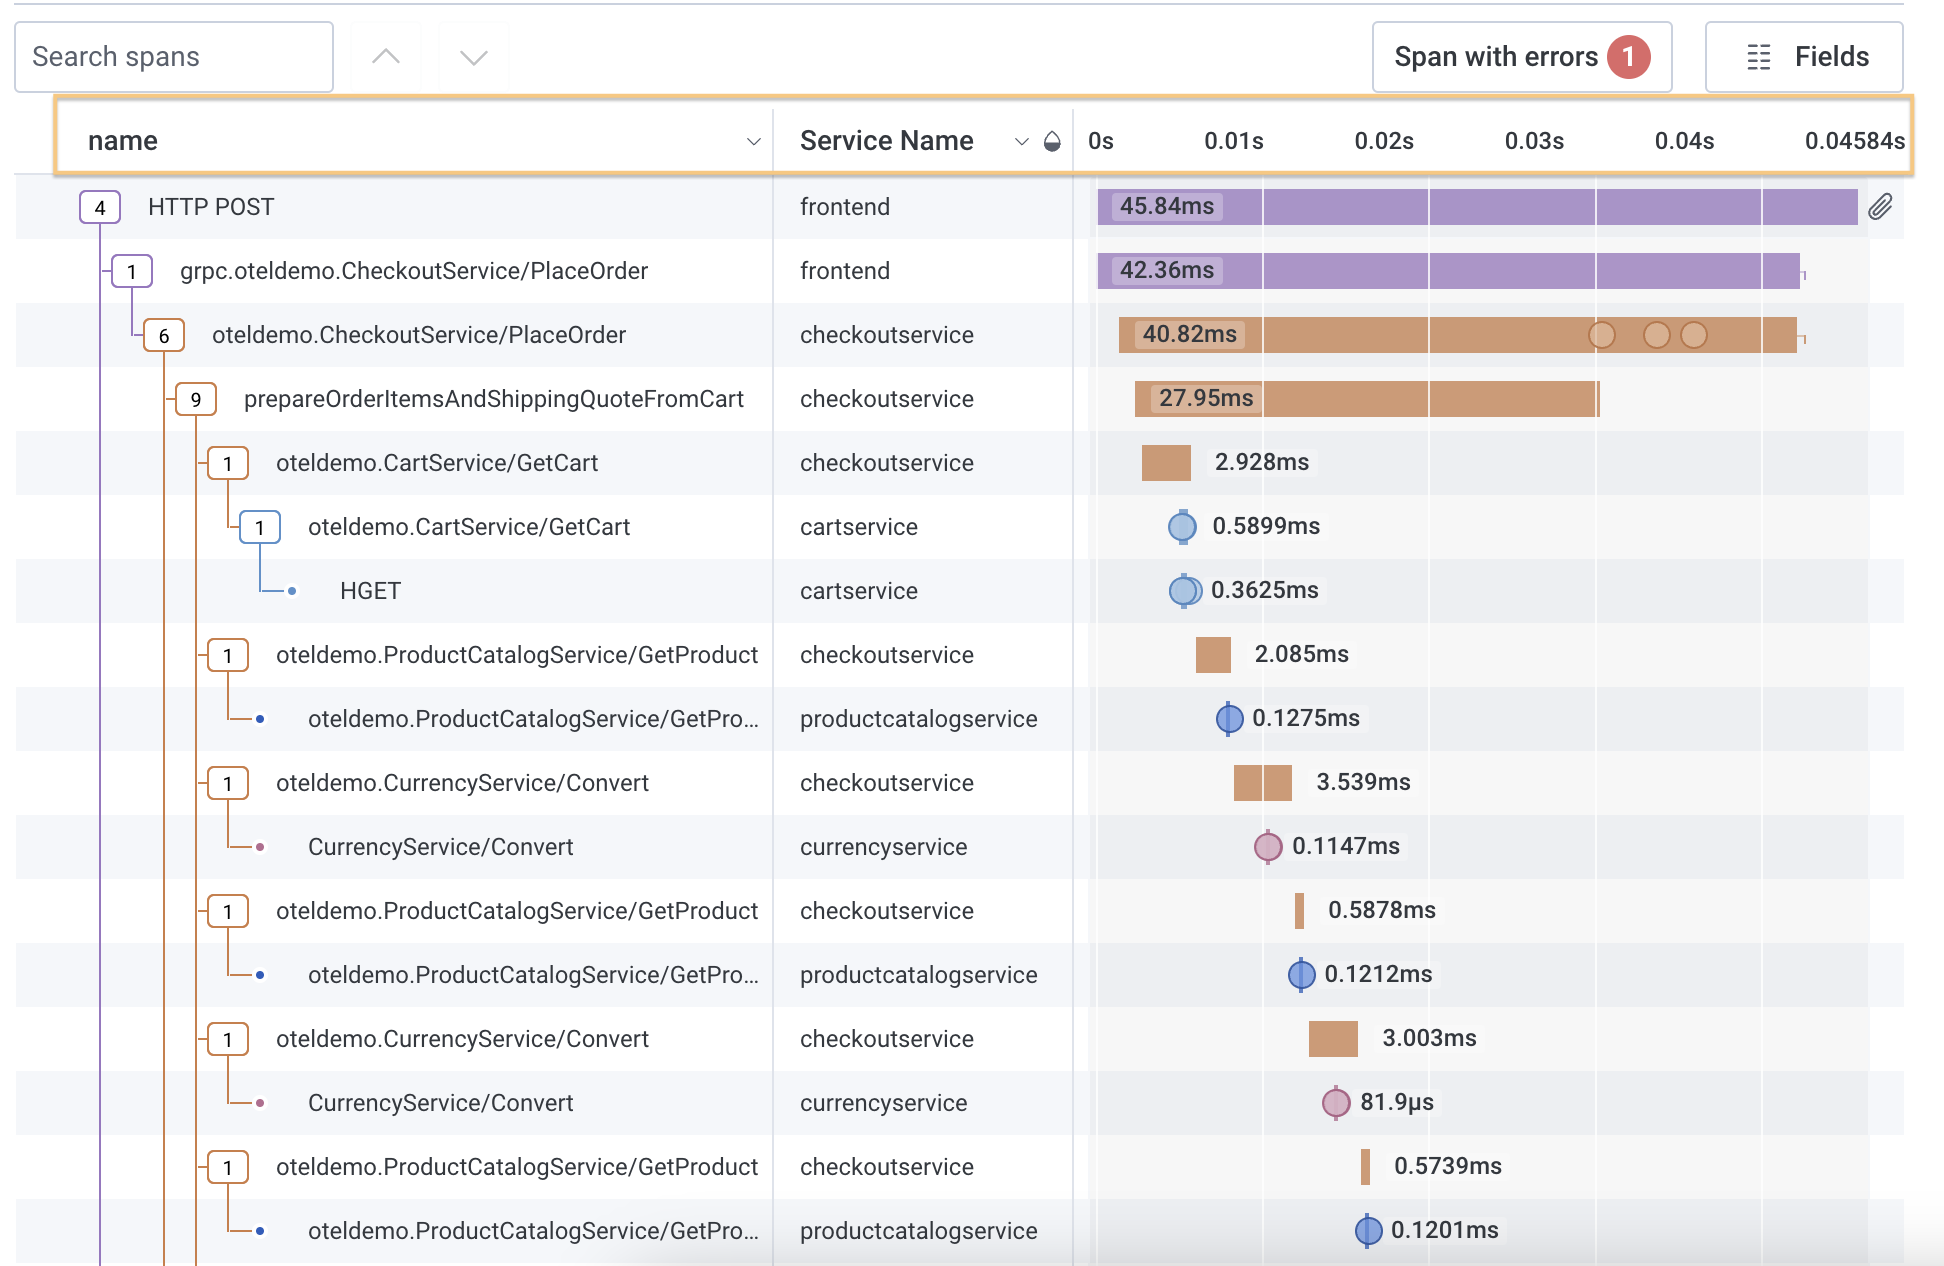Image resolution: width=1944 pixels, height=1266 pixels.
Task: Go to next search result with down arrow
Action: (x=473, y=57)
